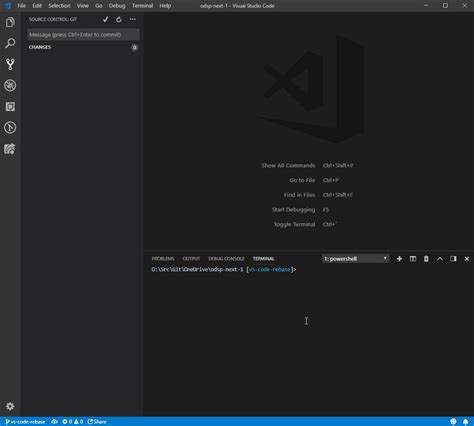Open the Go menu
The height and width of the screenshot is (426, 474).
99,6
